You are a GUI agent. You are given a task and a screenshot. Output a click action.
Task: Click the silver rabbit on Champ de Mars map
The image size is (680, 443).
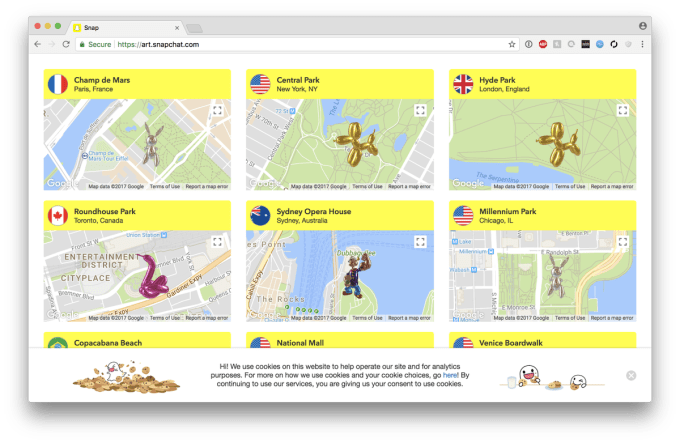point(152,144)
